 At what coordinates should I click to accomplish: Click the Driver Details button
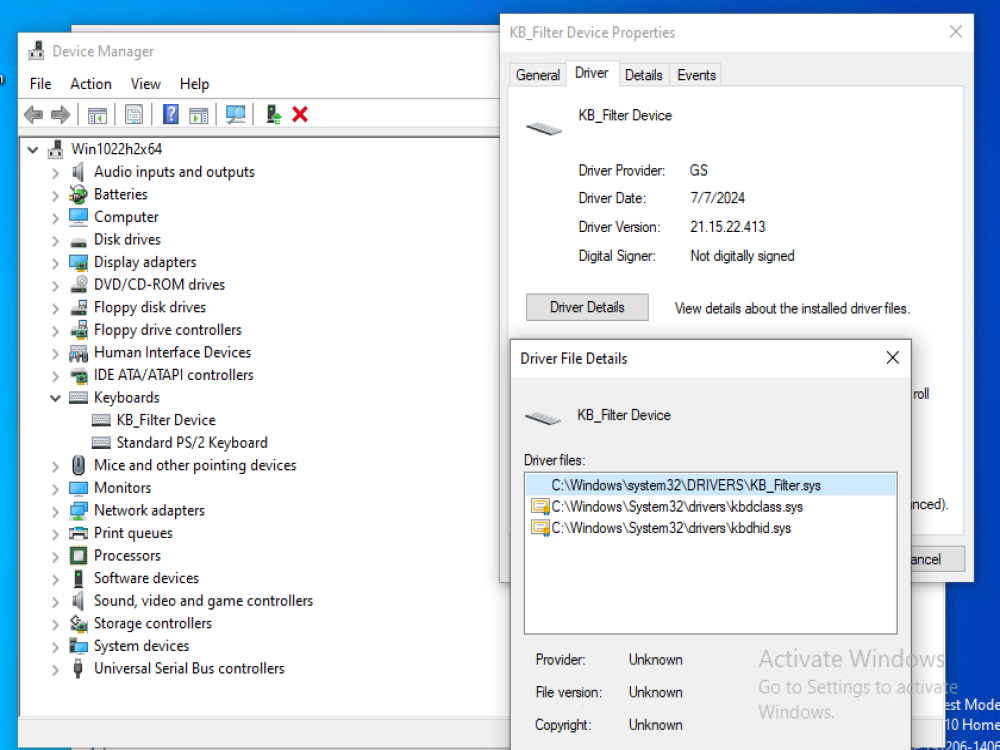click(587, 307)
